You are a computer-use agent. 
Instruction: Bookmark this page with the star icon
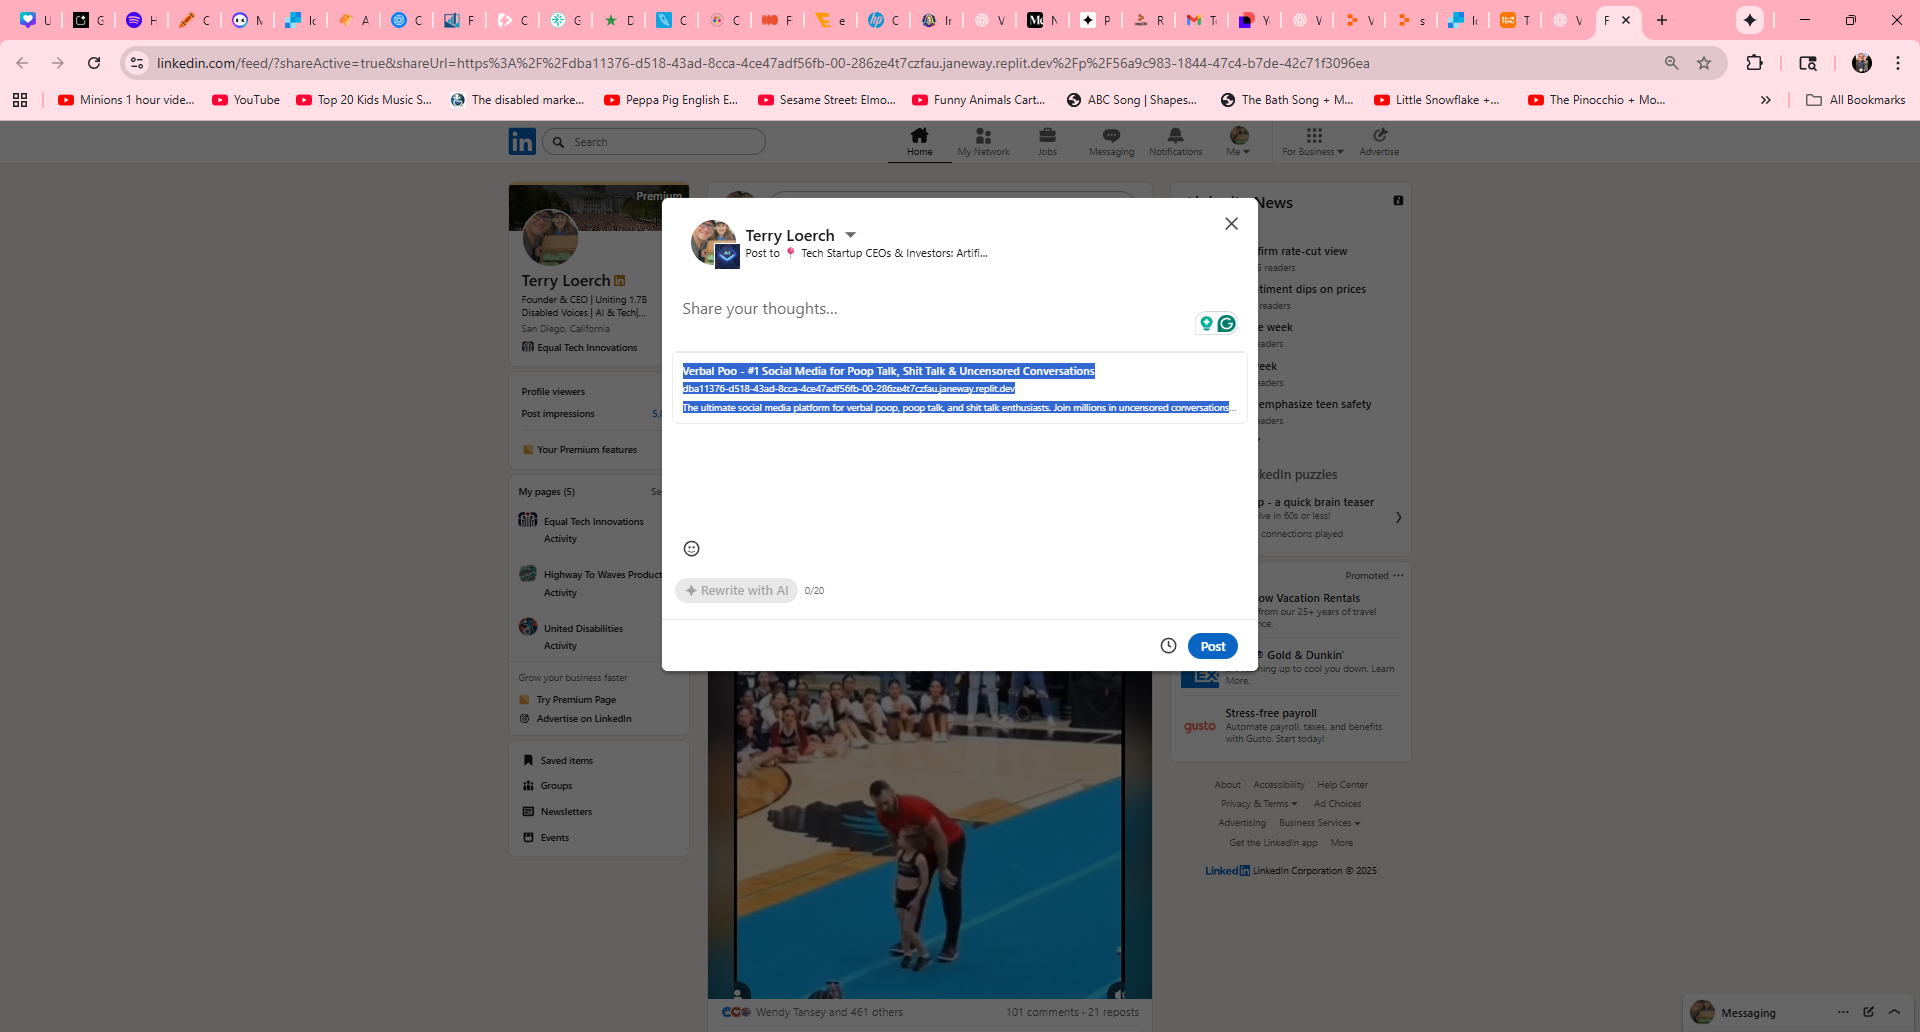[x=1704, y=63]
